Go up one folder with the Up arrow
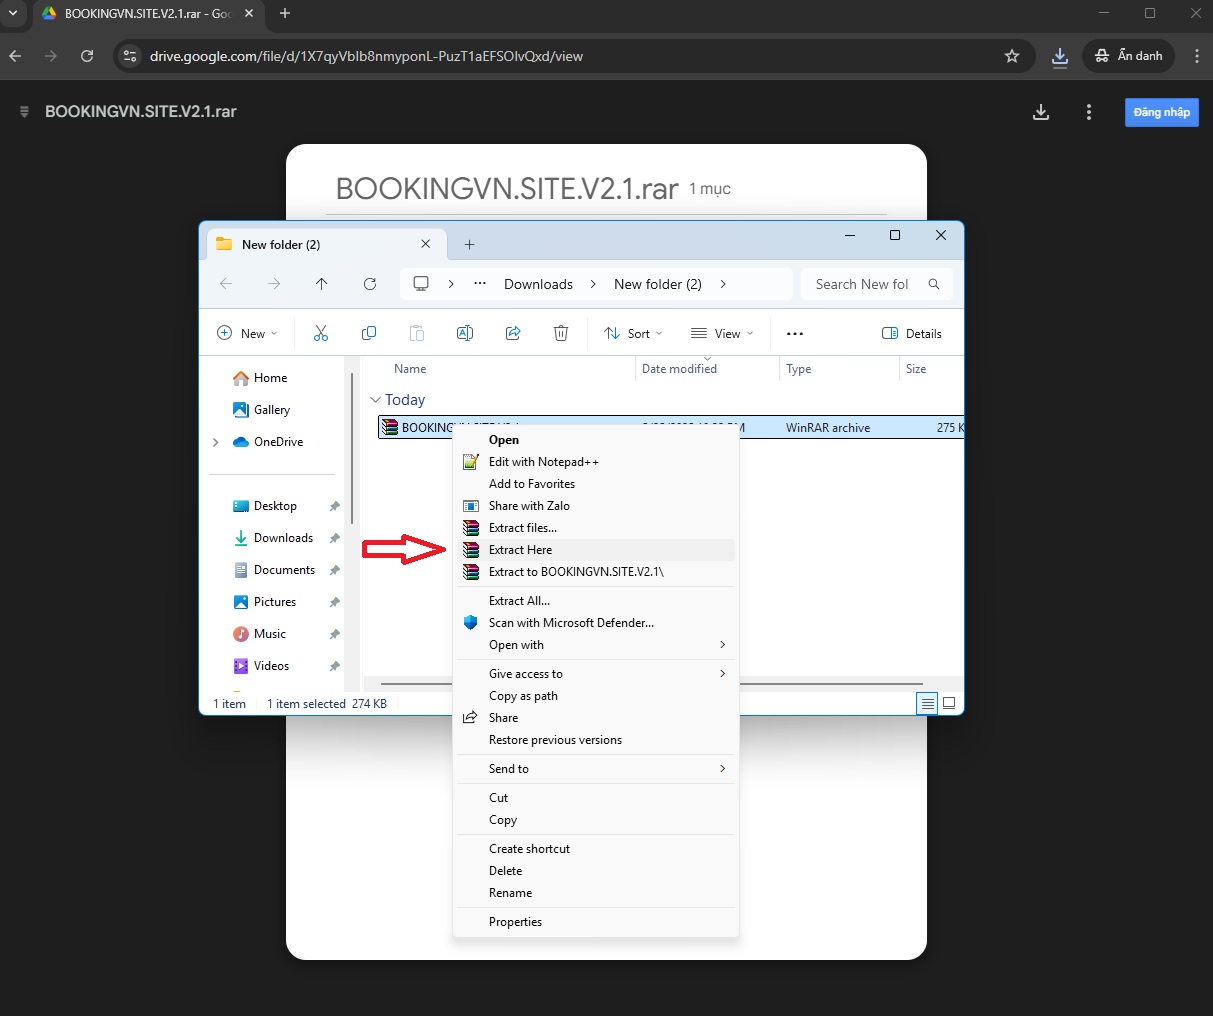Viewport: 1213px width, 1016px height. [x=321, y=284]
